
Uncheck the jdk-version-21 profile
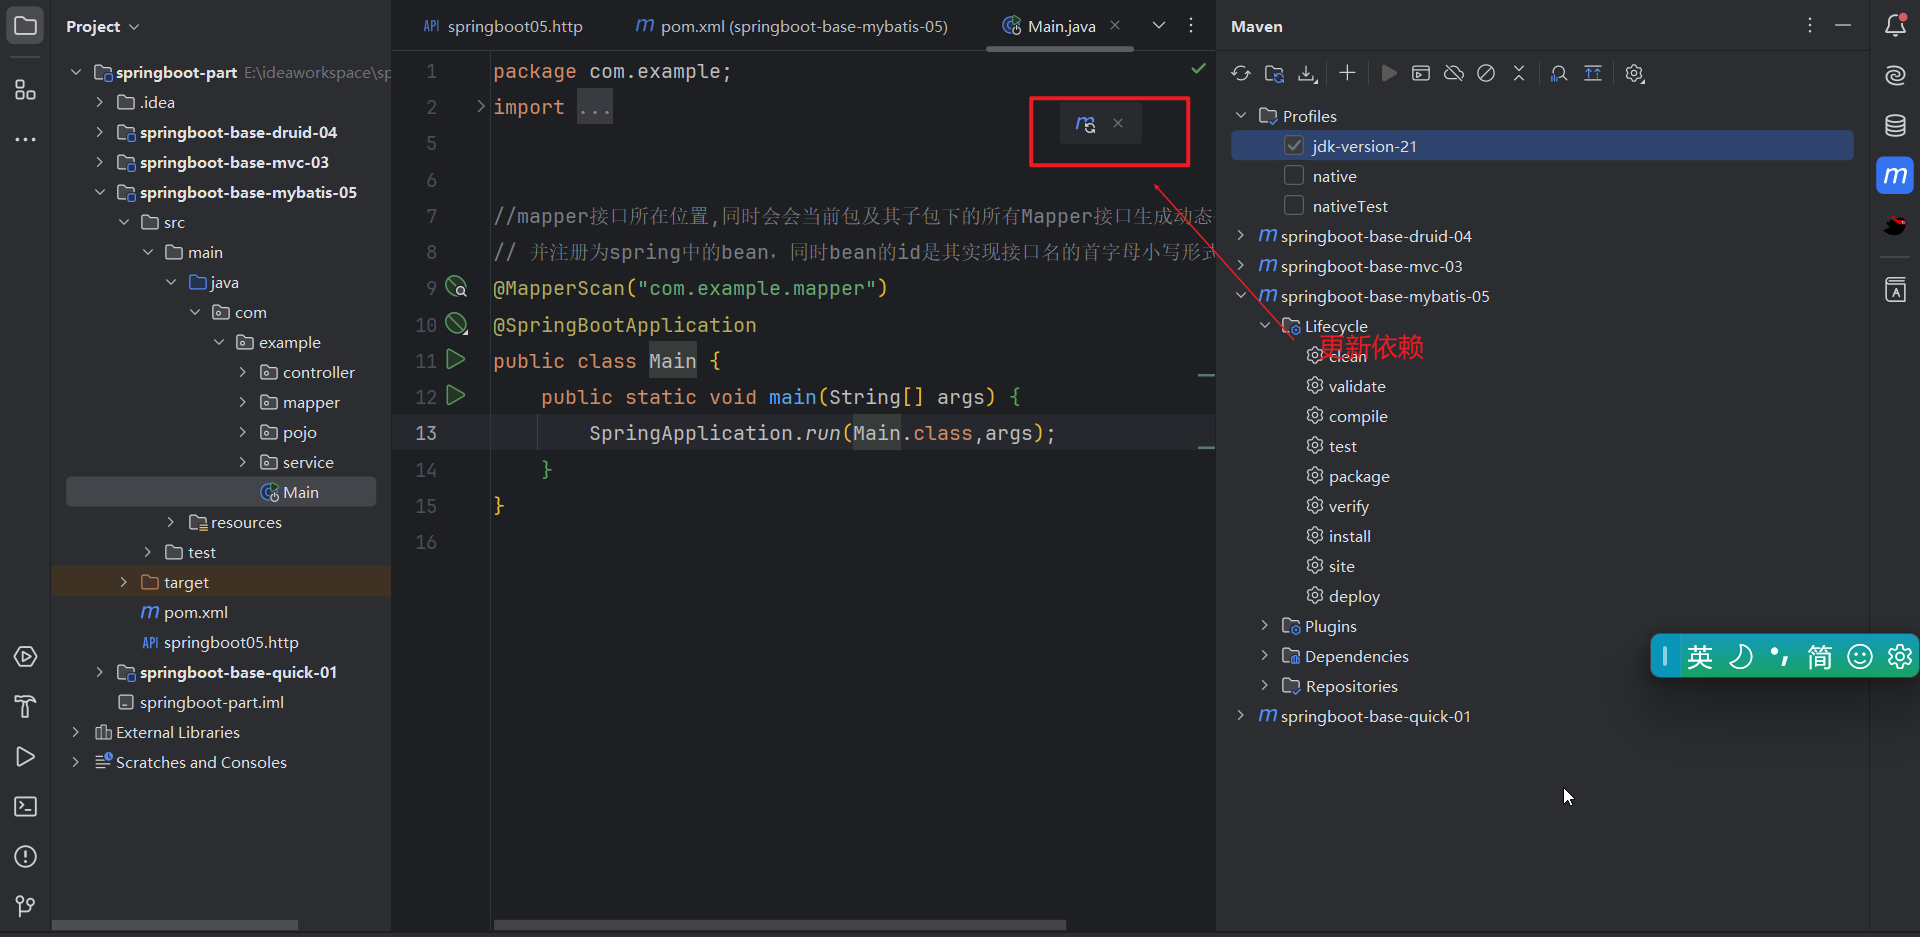coord(1294,145)
